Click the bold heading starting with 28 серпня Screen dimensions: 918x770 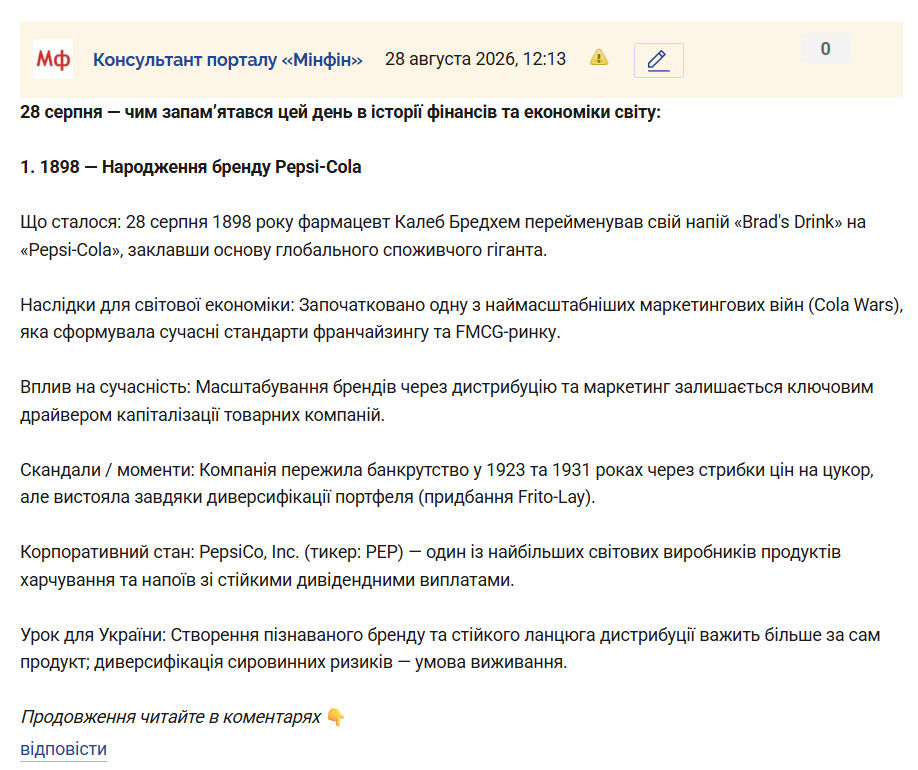(x=340, y=112)
